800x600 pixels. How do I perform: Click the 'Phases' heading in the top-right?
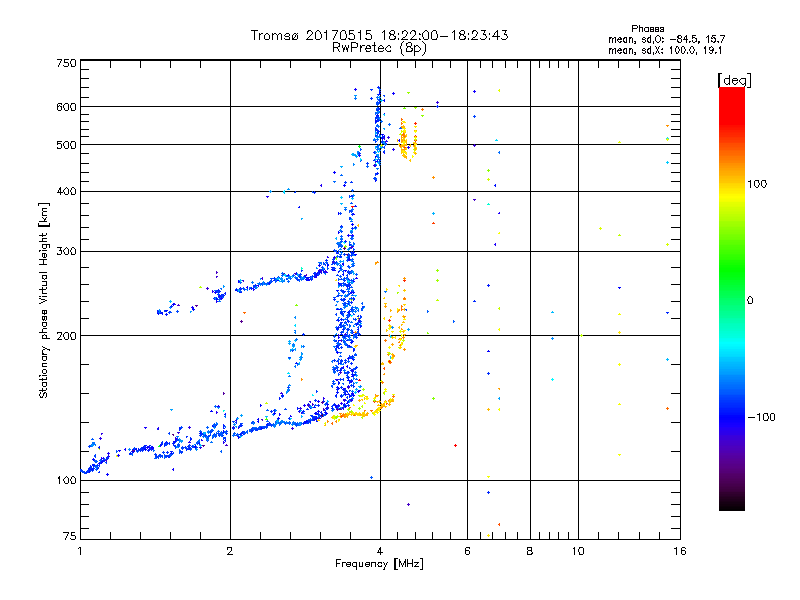647,29
